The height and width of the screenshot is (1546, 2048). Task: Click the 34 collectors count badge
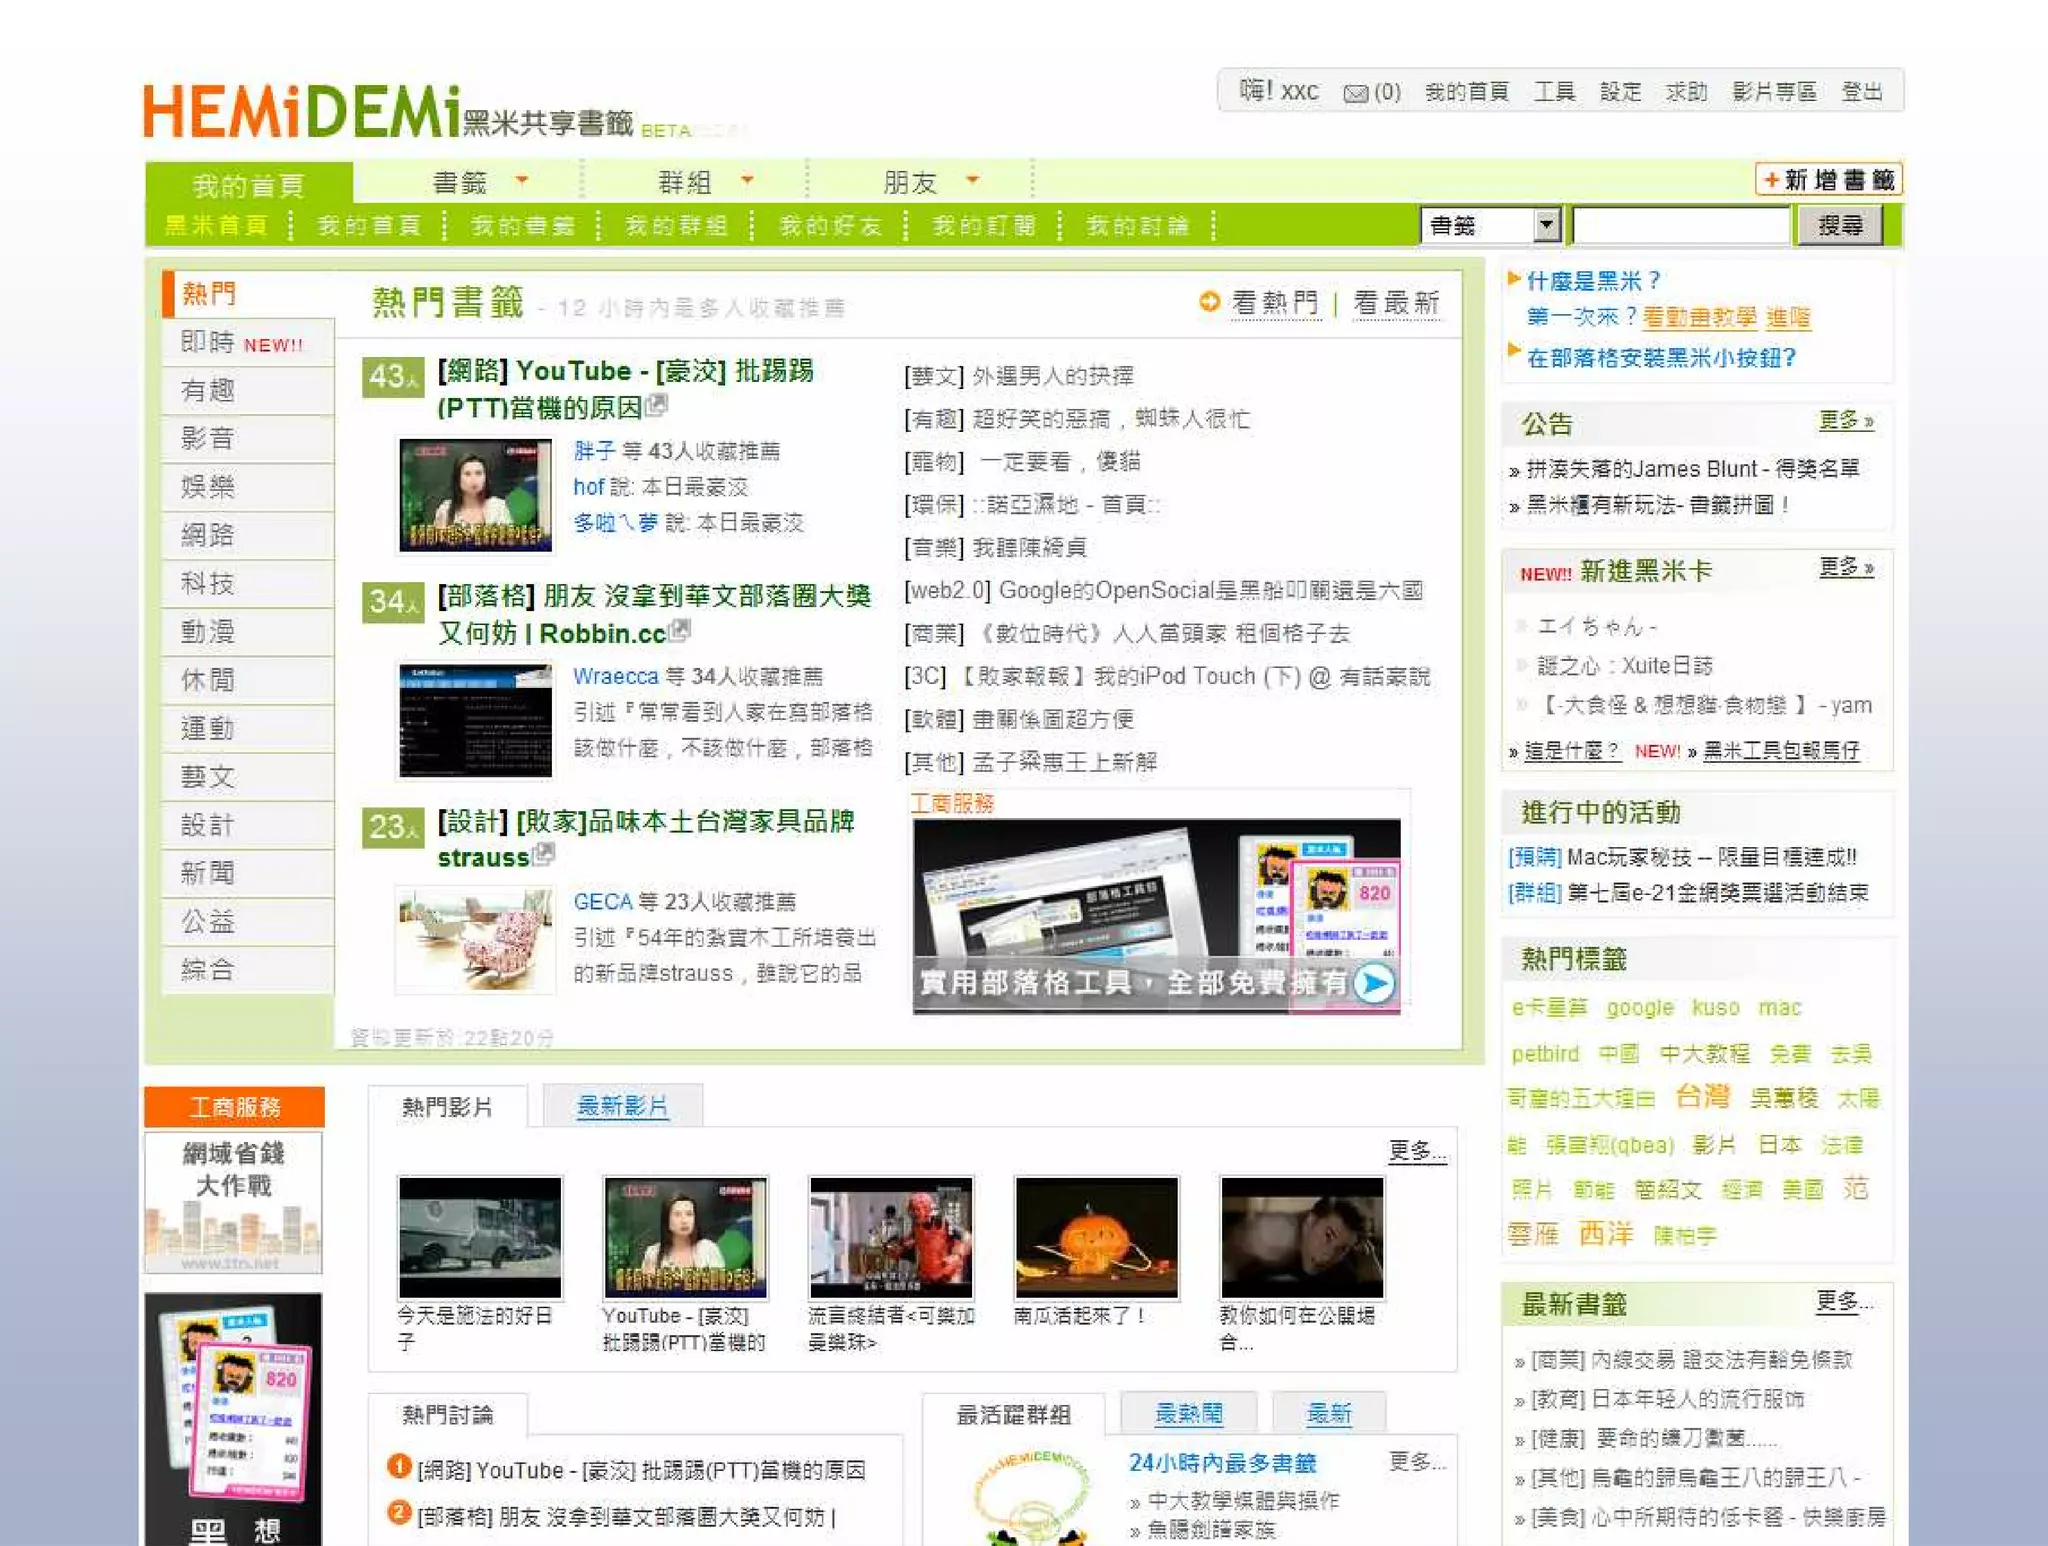392,601
